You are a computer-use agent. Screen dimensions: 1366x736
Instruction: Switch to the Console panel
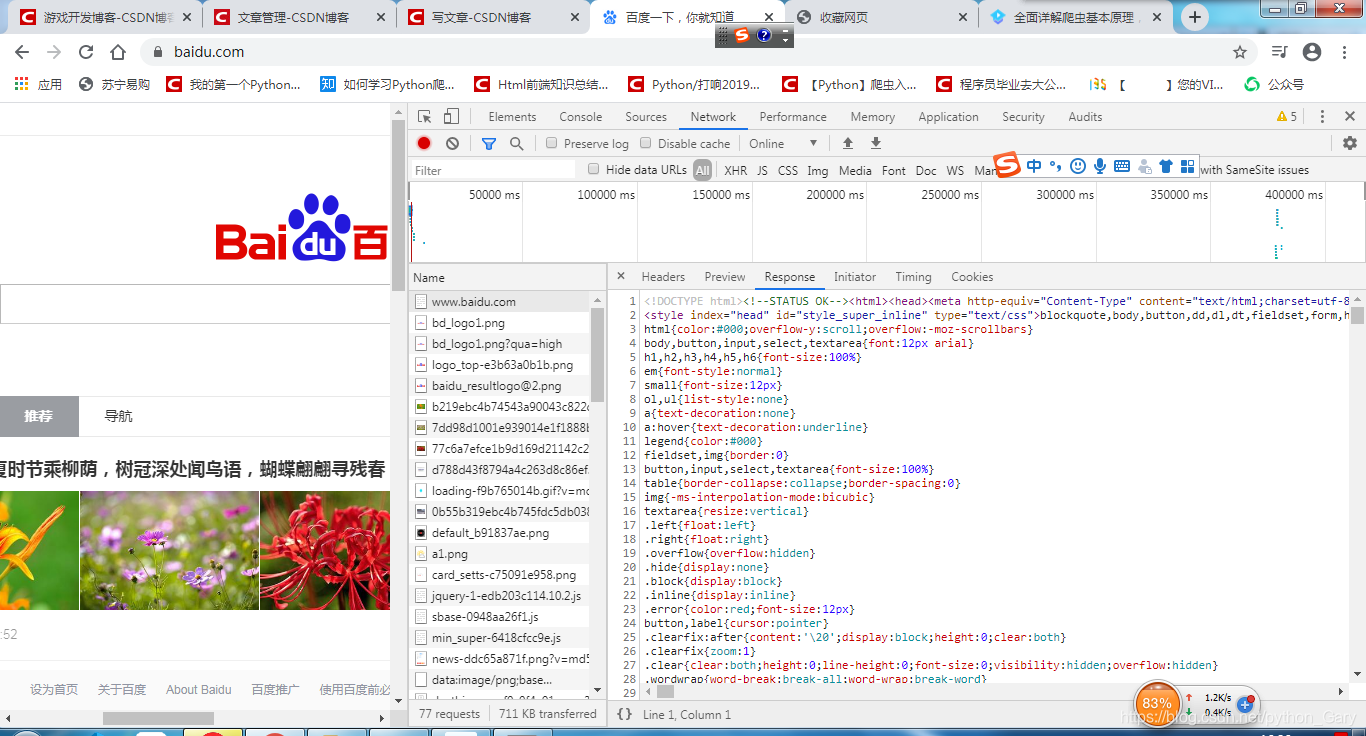(581, 117)
